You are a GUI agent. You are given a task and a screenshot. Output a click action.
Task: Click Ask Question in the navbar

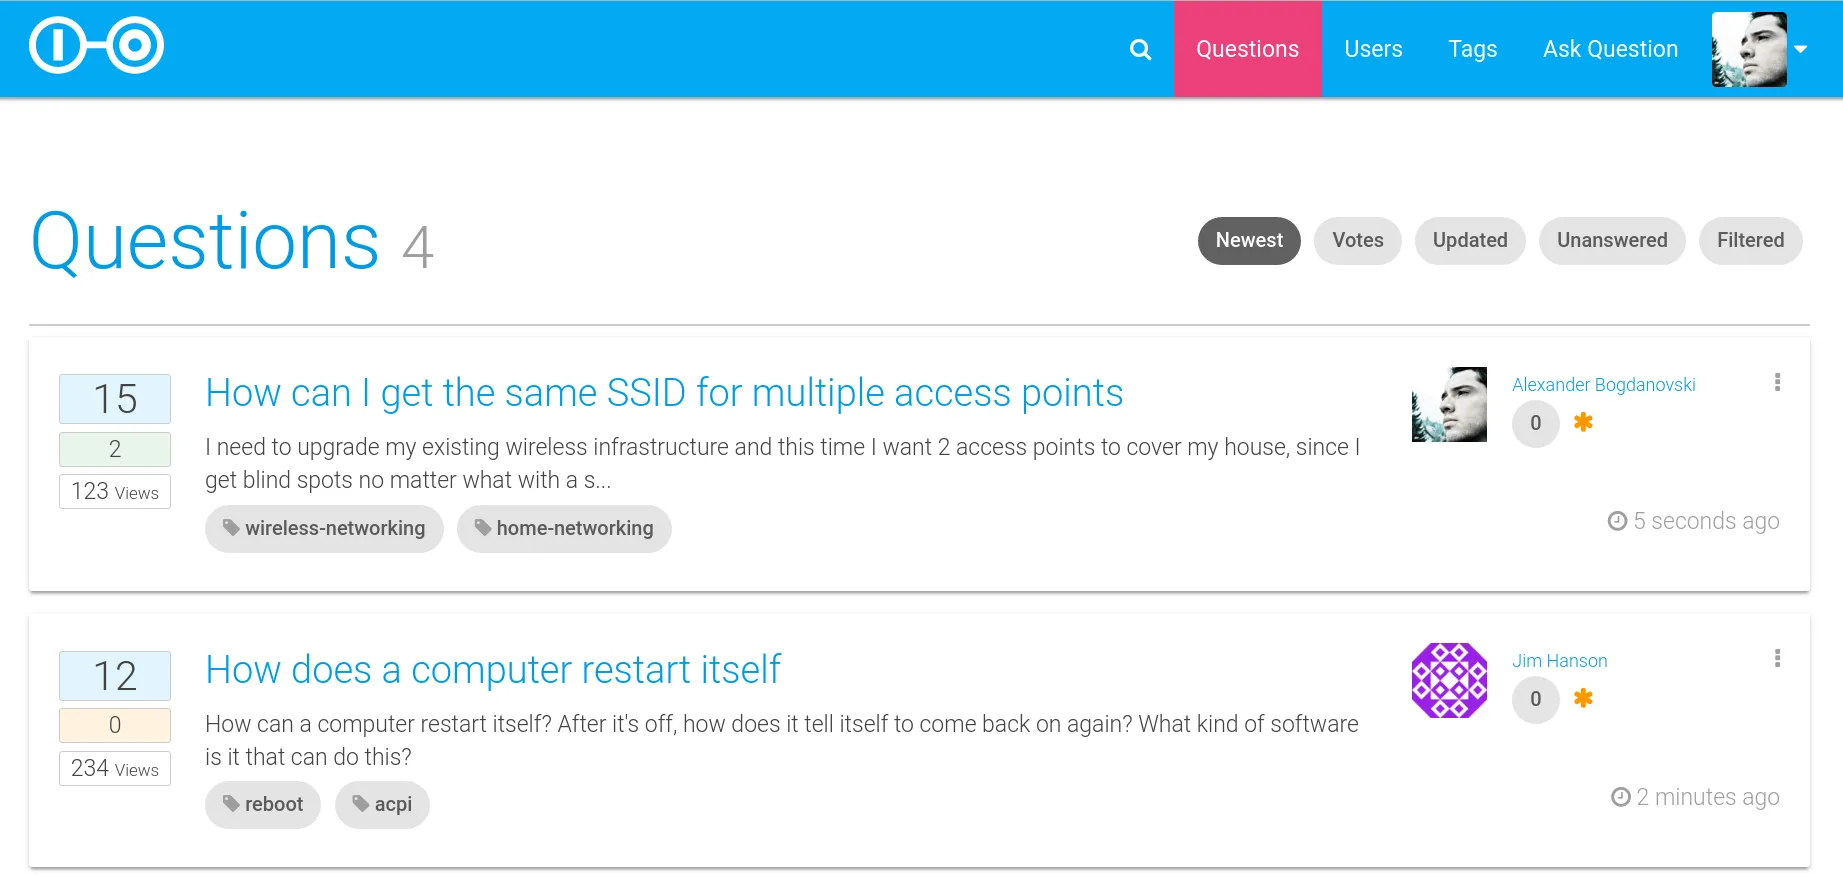point(1610,49)
